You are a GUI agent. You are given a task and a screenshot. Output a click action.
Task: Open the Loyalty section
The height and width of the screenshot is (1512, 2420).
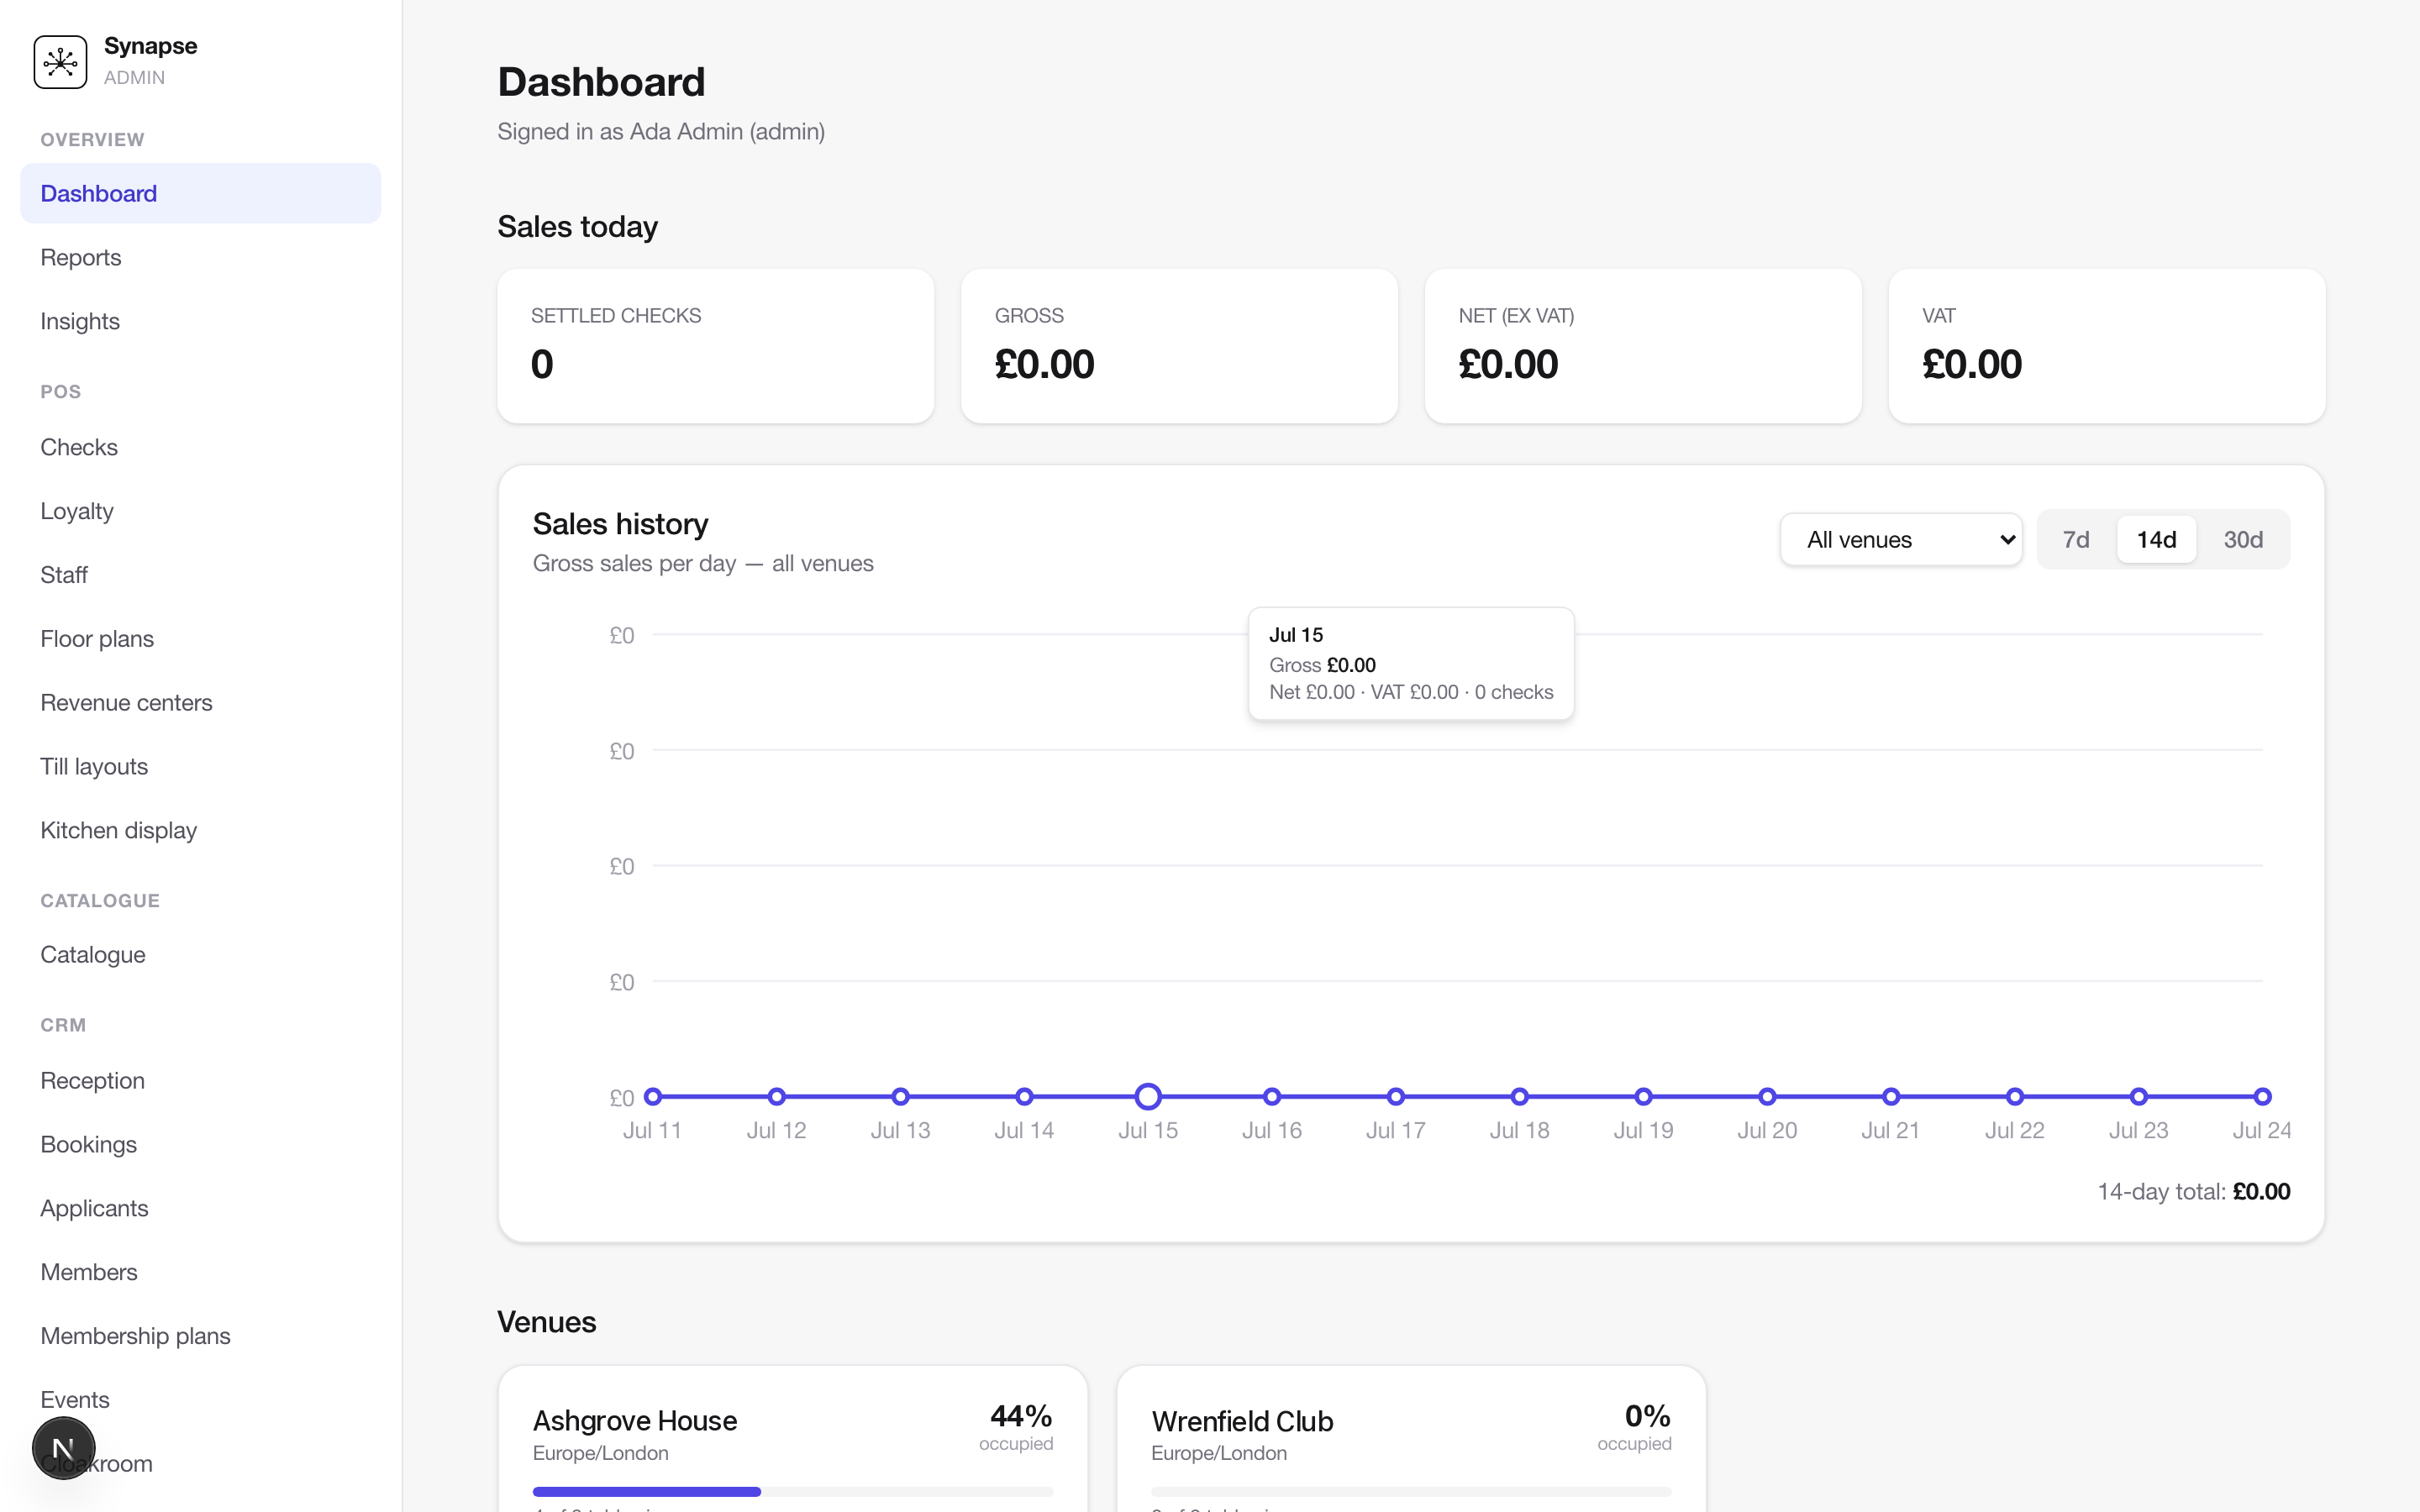[200, 511]
